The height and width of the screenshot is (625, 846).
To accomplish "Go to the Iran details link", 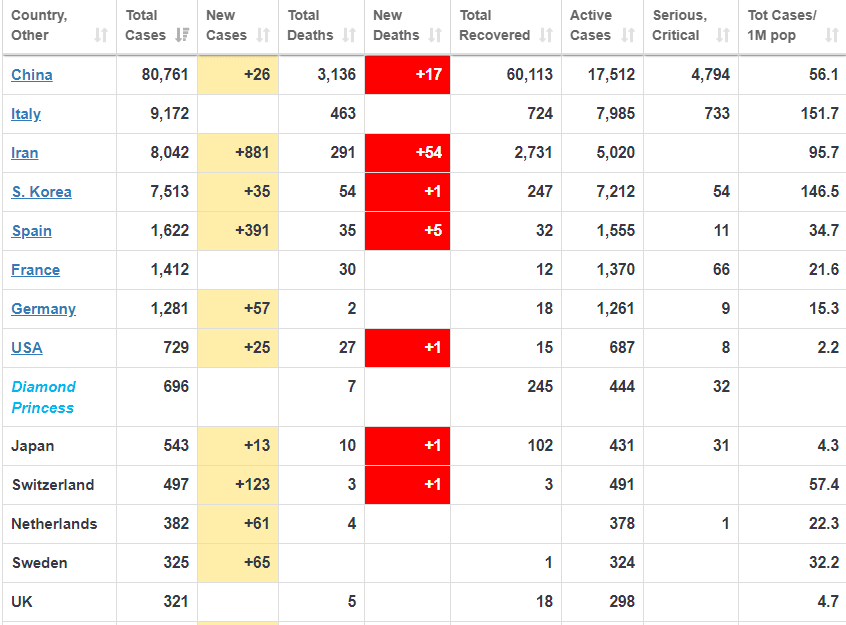I will coord(25,153).
